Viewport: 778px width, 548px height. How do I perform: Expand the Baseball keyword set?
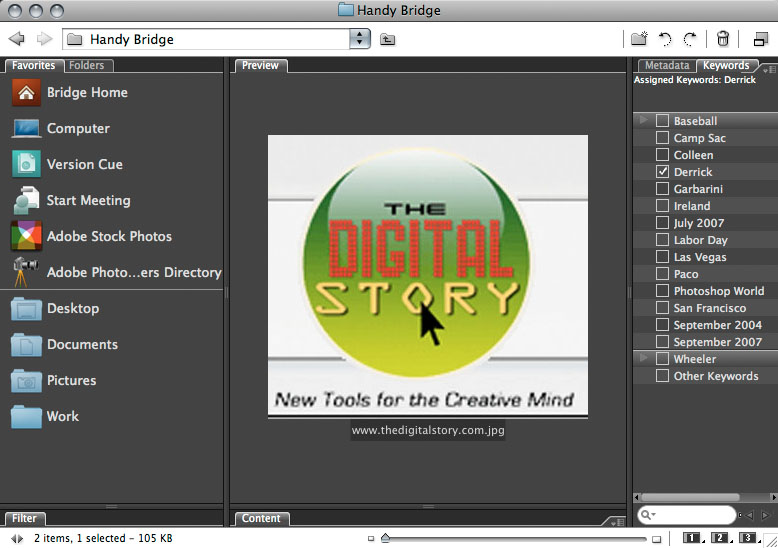tap(644, 120)
